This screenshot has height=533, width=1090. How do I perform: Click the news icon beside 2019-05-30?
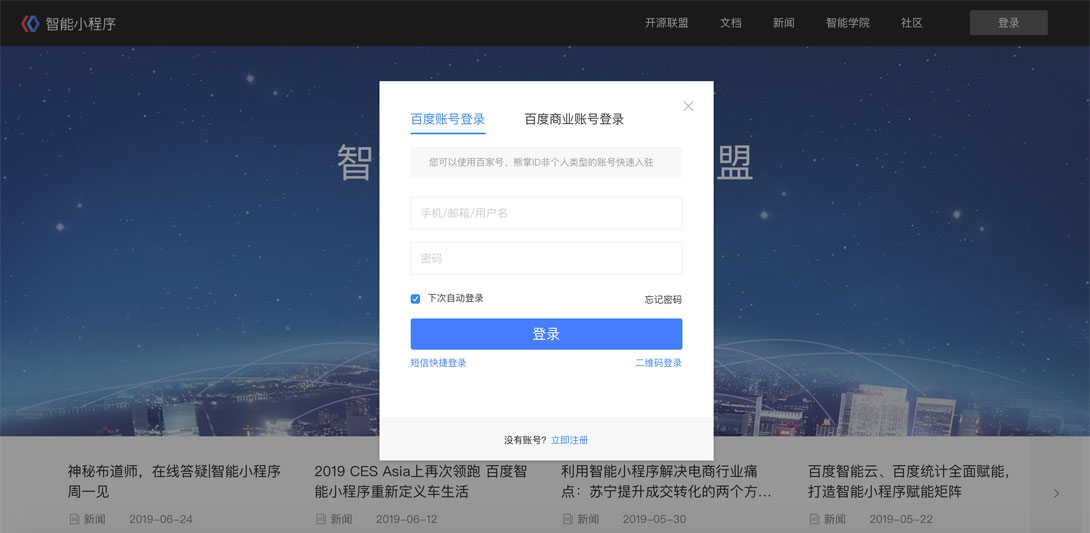(567, 519)
